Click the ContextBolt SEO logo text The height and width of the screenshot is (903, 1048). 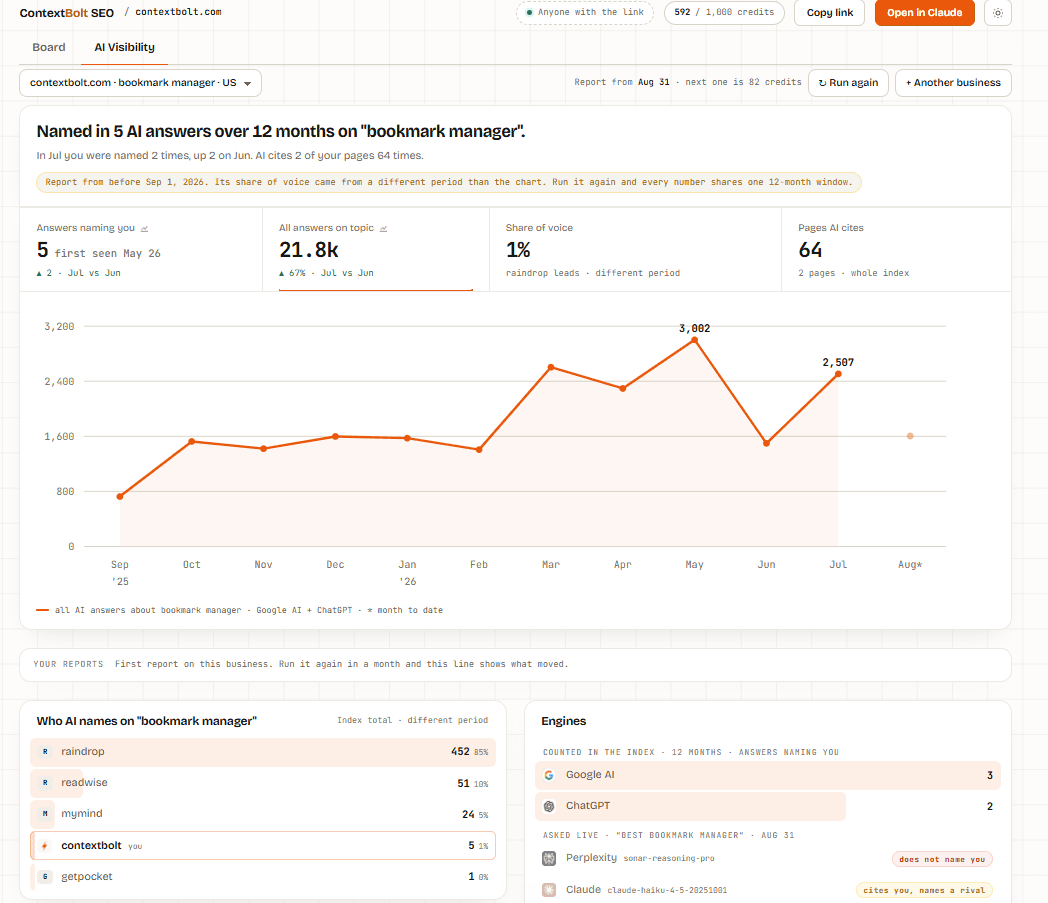click(67, 13)
